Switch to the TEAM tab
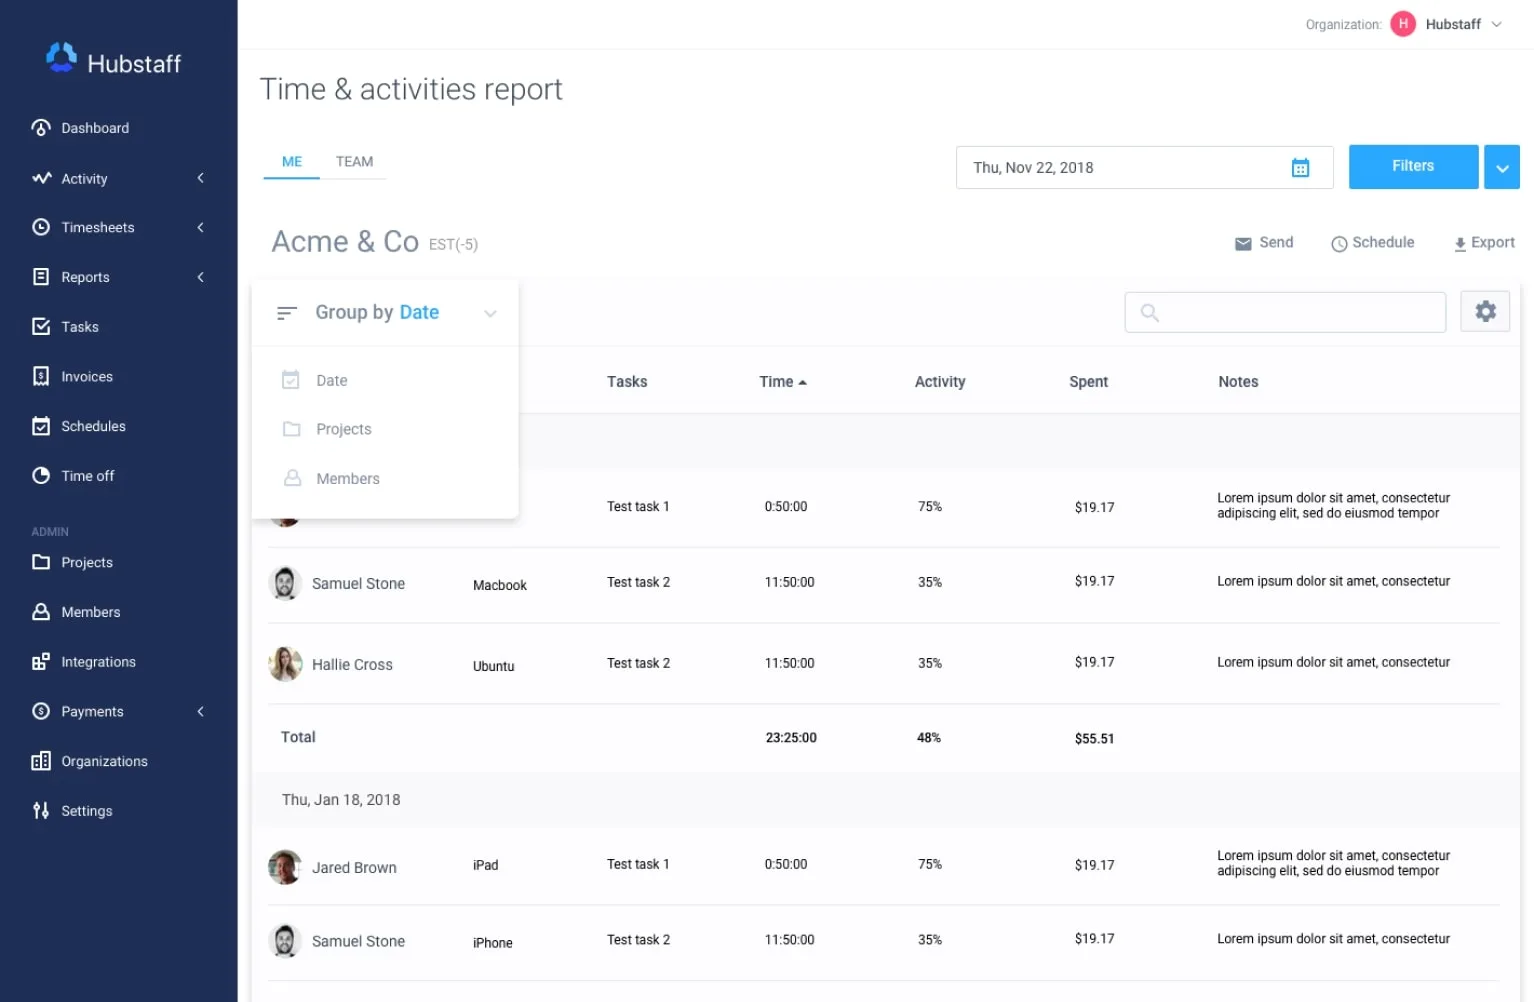 tap(354, 162)
